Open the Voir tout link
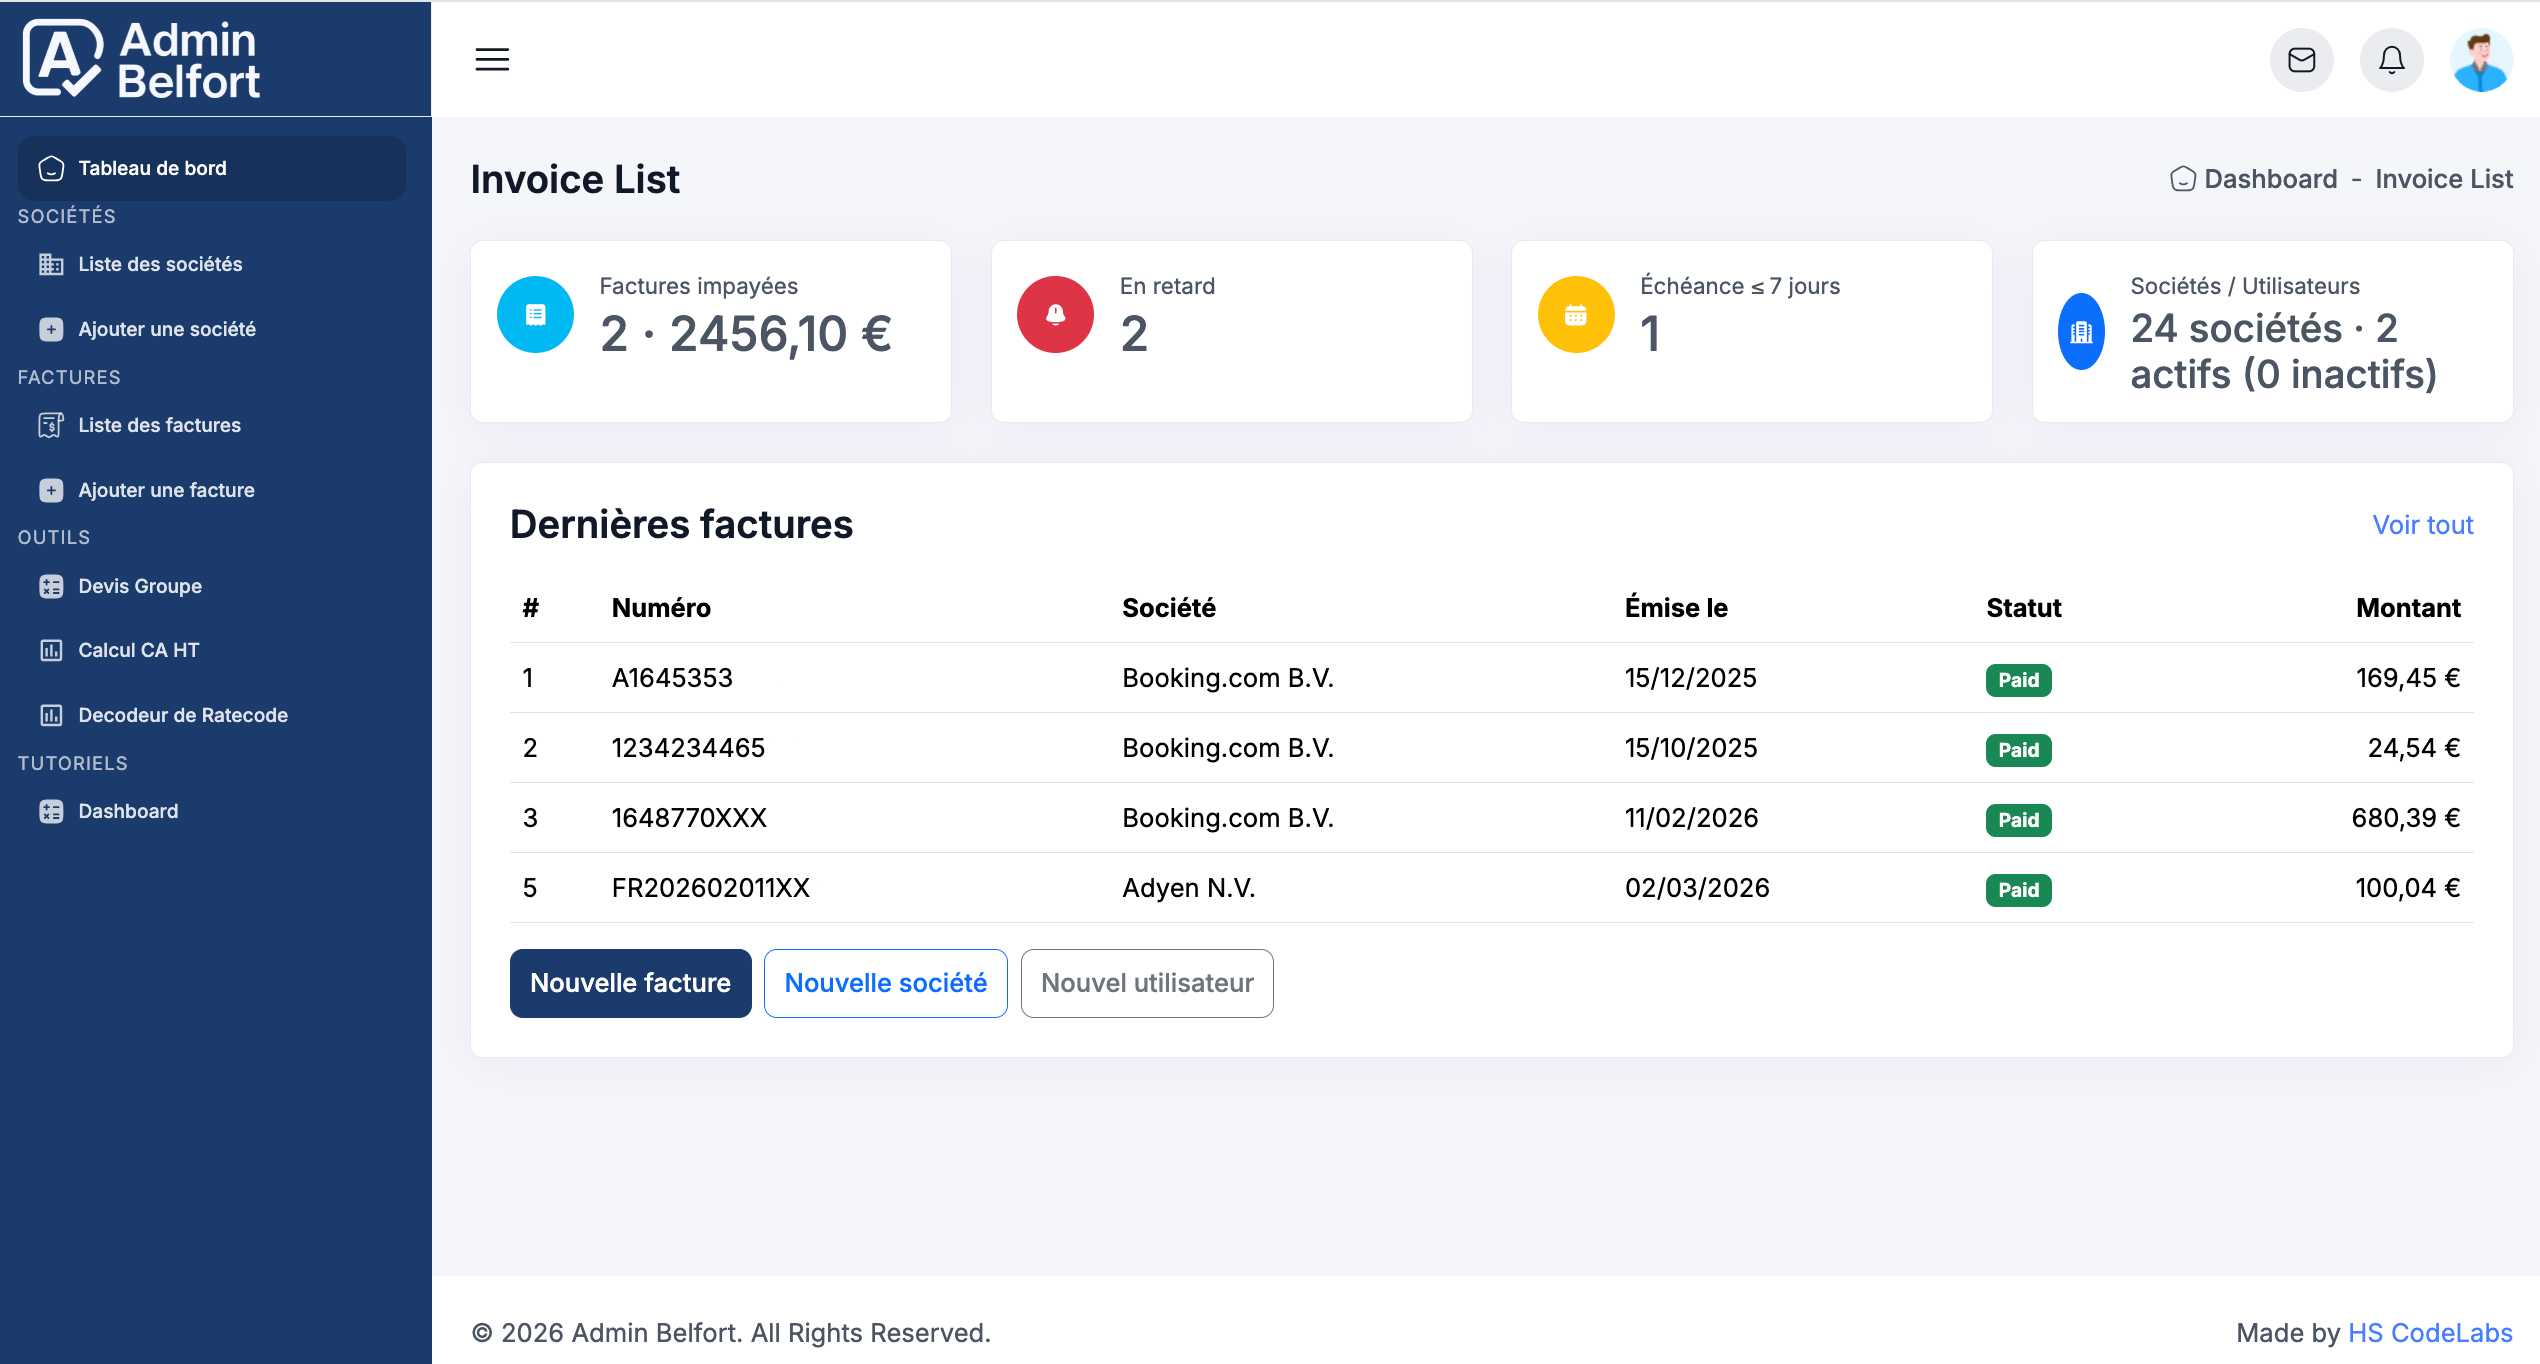The image size is (2540, 1364). coord(2422,524)
